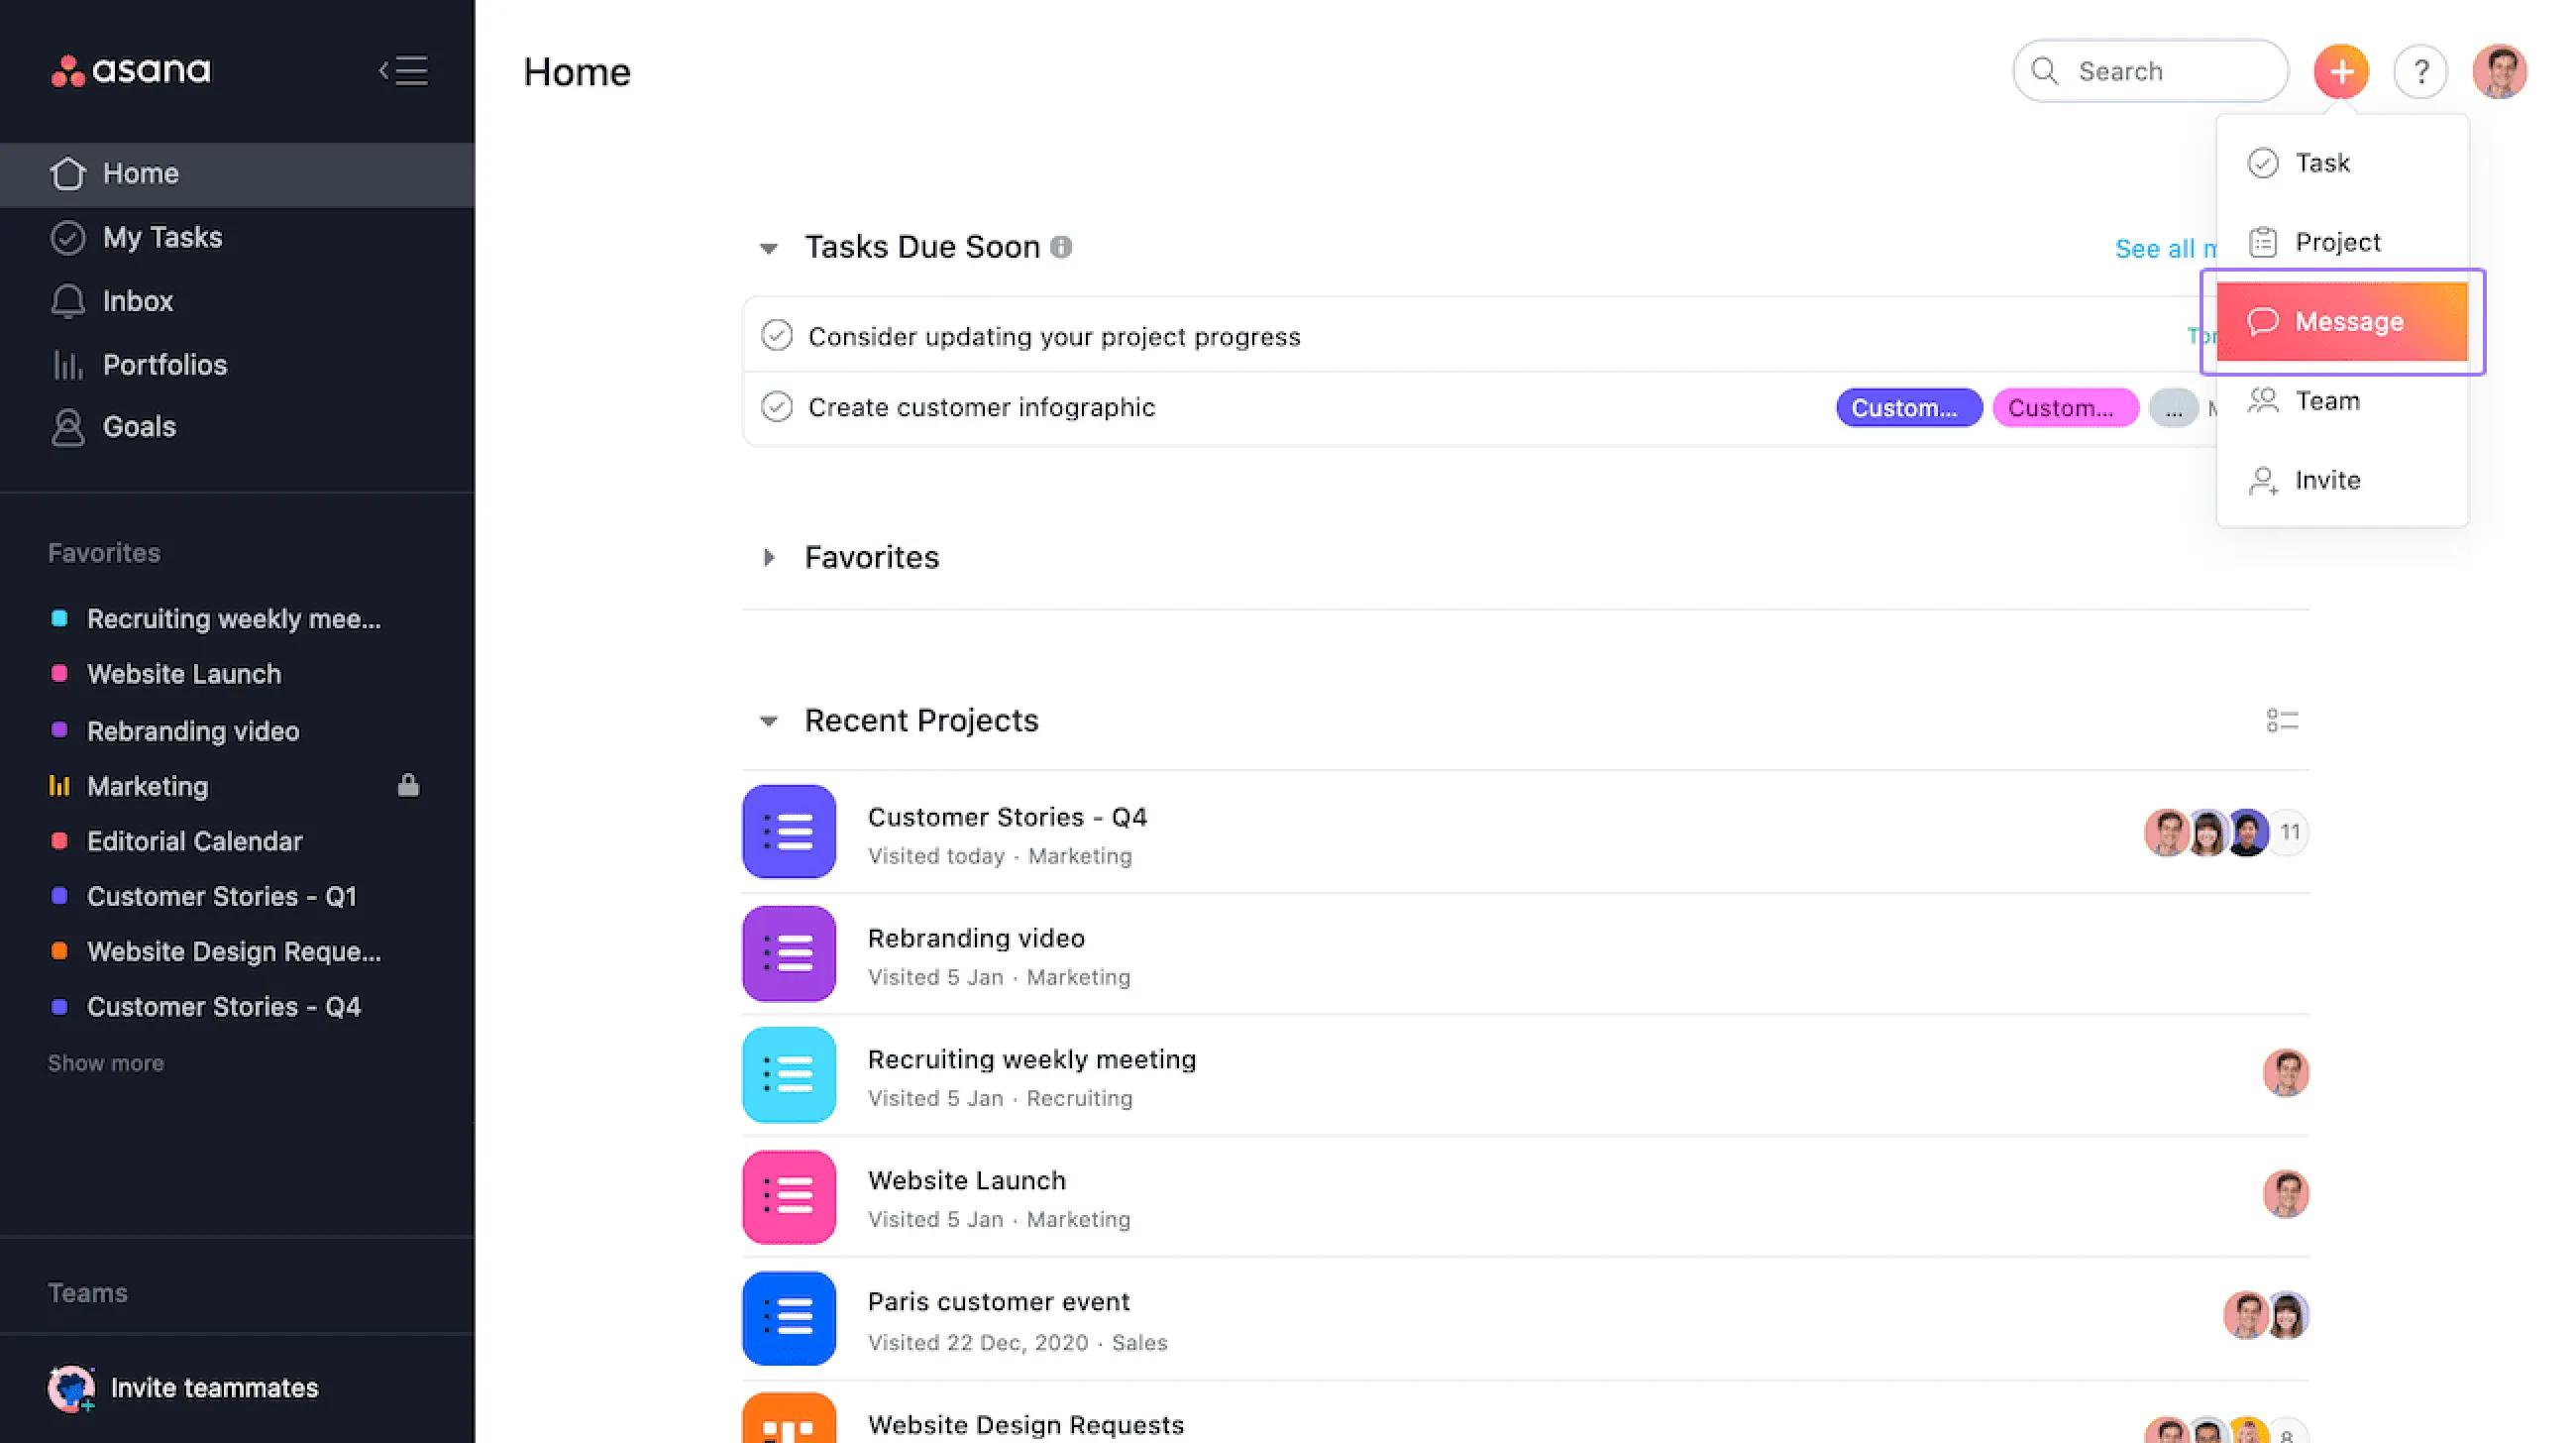Click the orange plus quick-add button
Screen dimensions: 2576x1443
pyautogui.click(x=2340, y=71)
